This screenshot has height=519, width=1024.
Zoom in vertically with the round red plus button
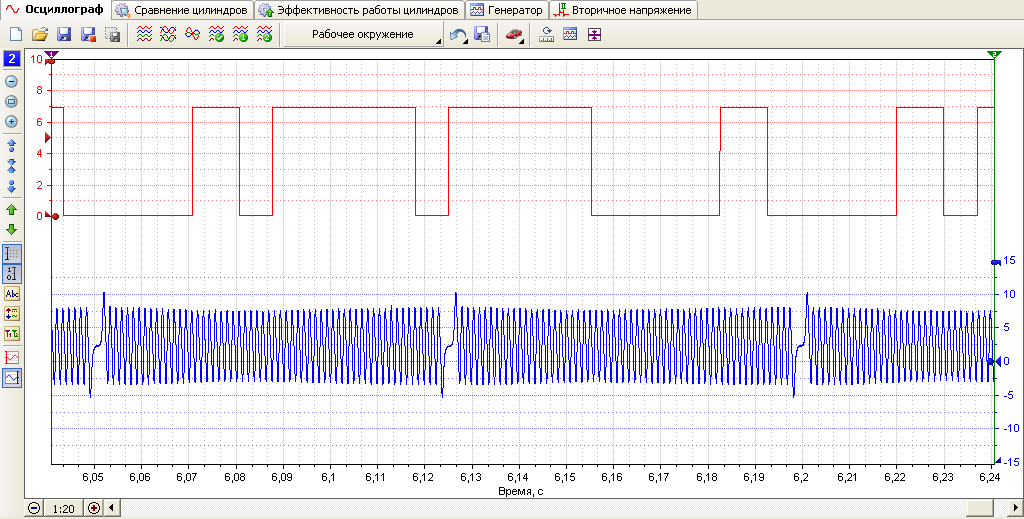click(11, 121)
